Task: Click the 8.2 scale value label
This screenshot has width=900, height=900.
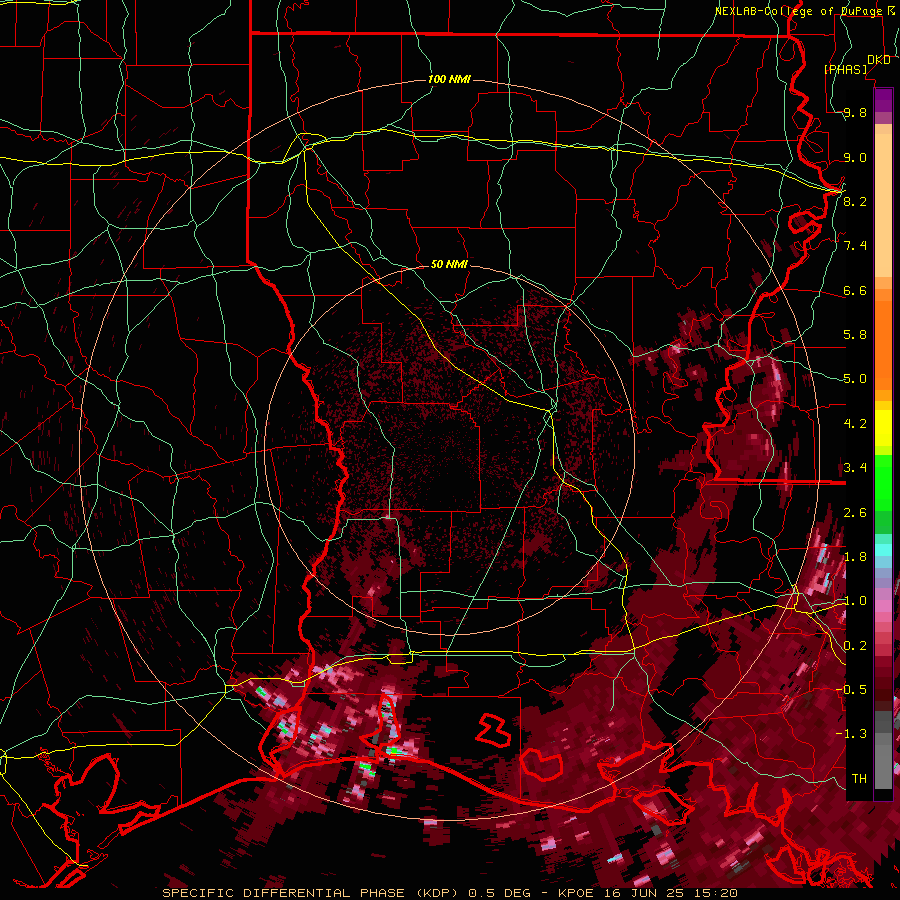Action: click(x=855, y=201)
